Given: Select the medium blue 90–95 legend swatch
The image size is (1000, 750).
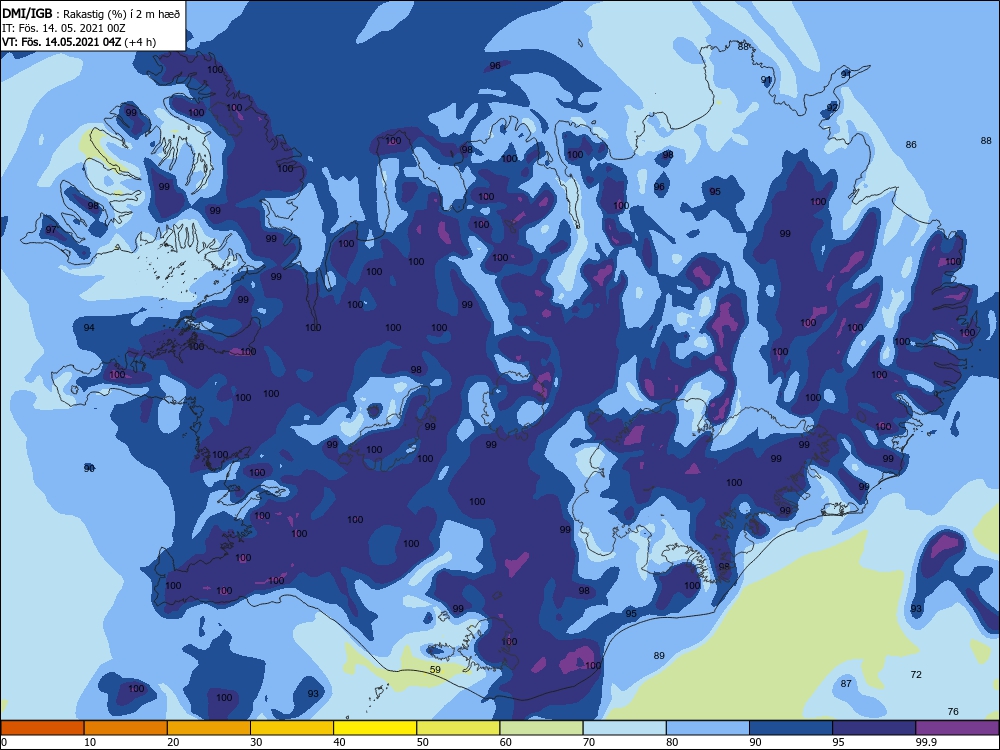Looking at the screenshot, I should click(x=791, y=728).
